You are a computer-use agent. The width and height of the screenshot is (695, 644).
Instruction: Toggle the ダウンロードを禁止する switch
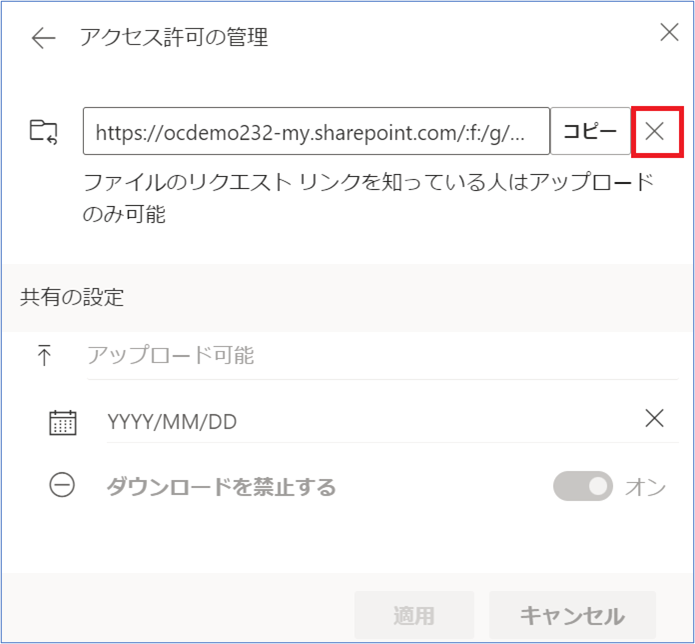click(583, 486)
